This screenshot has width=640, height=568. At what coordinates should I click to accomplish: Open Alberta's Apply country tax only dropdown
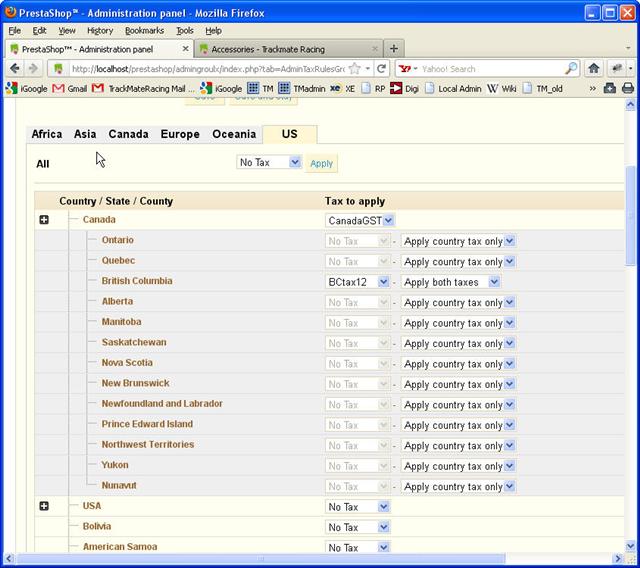tap(458, 302)
